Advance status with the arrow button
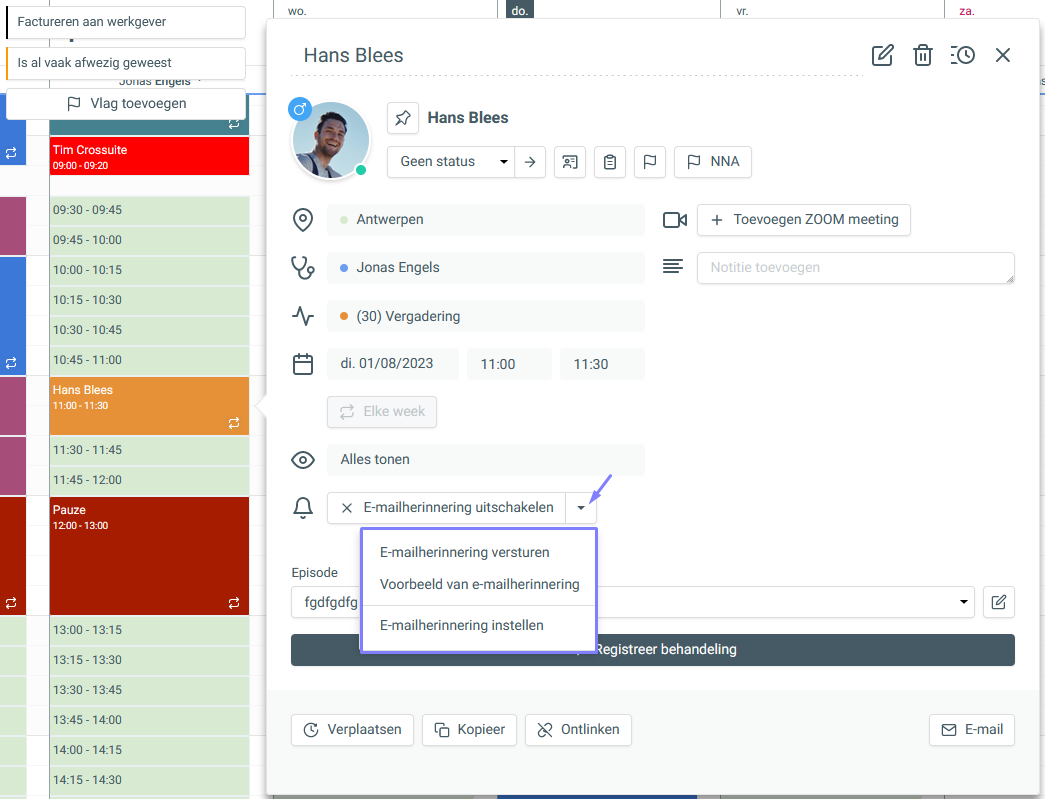This screenshot has height=799, width=1045. [x=530, y=162]
